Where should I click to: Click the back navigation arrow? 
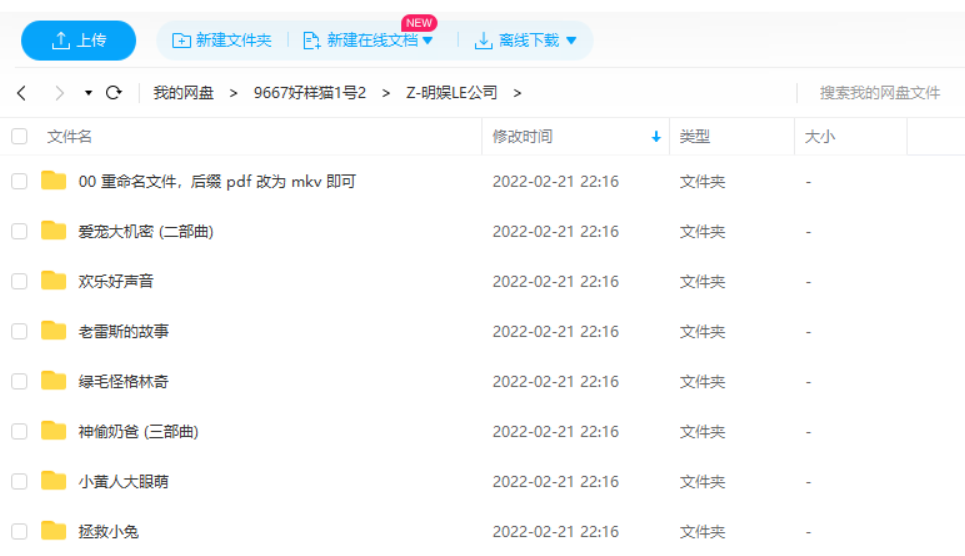22,93
